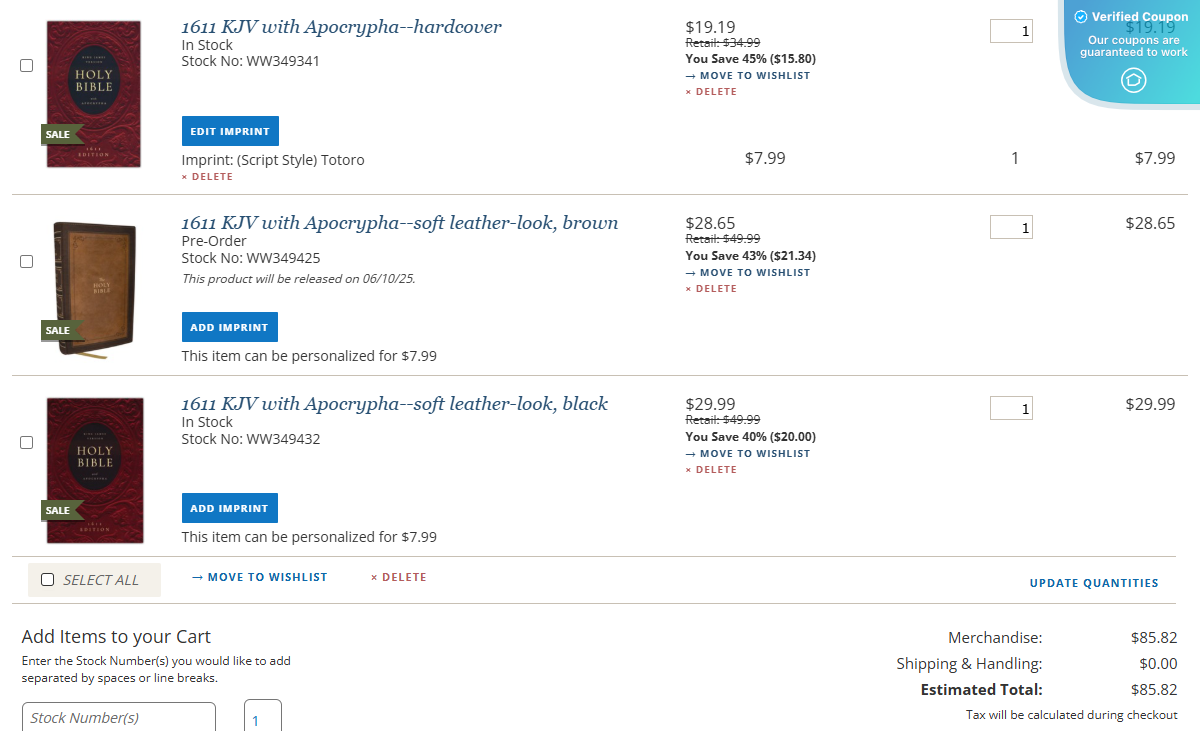Screen dimensions: 1200x731
Task: Click the SALE ribbon on the brown Bible
Action: (59, 330)
